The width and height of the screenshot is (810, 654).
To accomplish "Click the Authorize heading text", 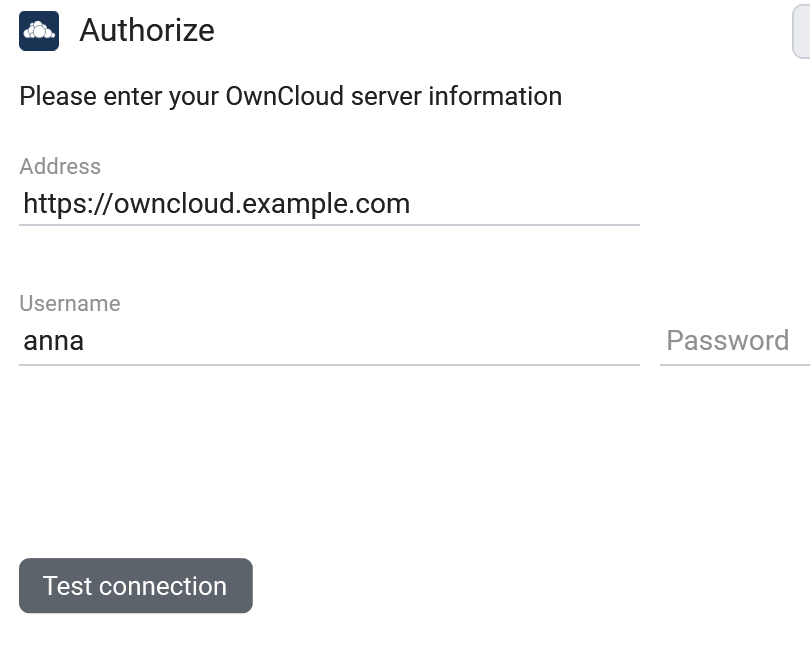I will coord(147,30).
